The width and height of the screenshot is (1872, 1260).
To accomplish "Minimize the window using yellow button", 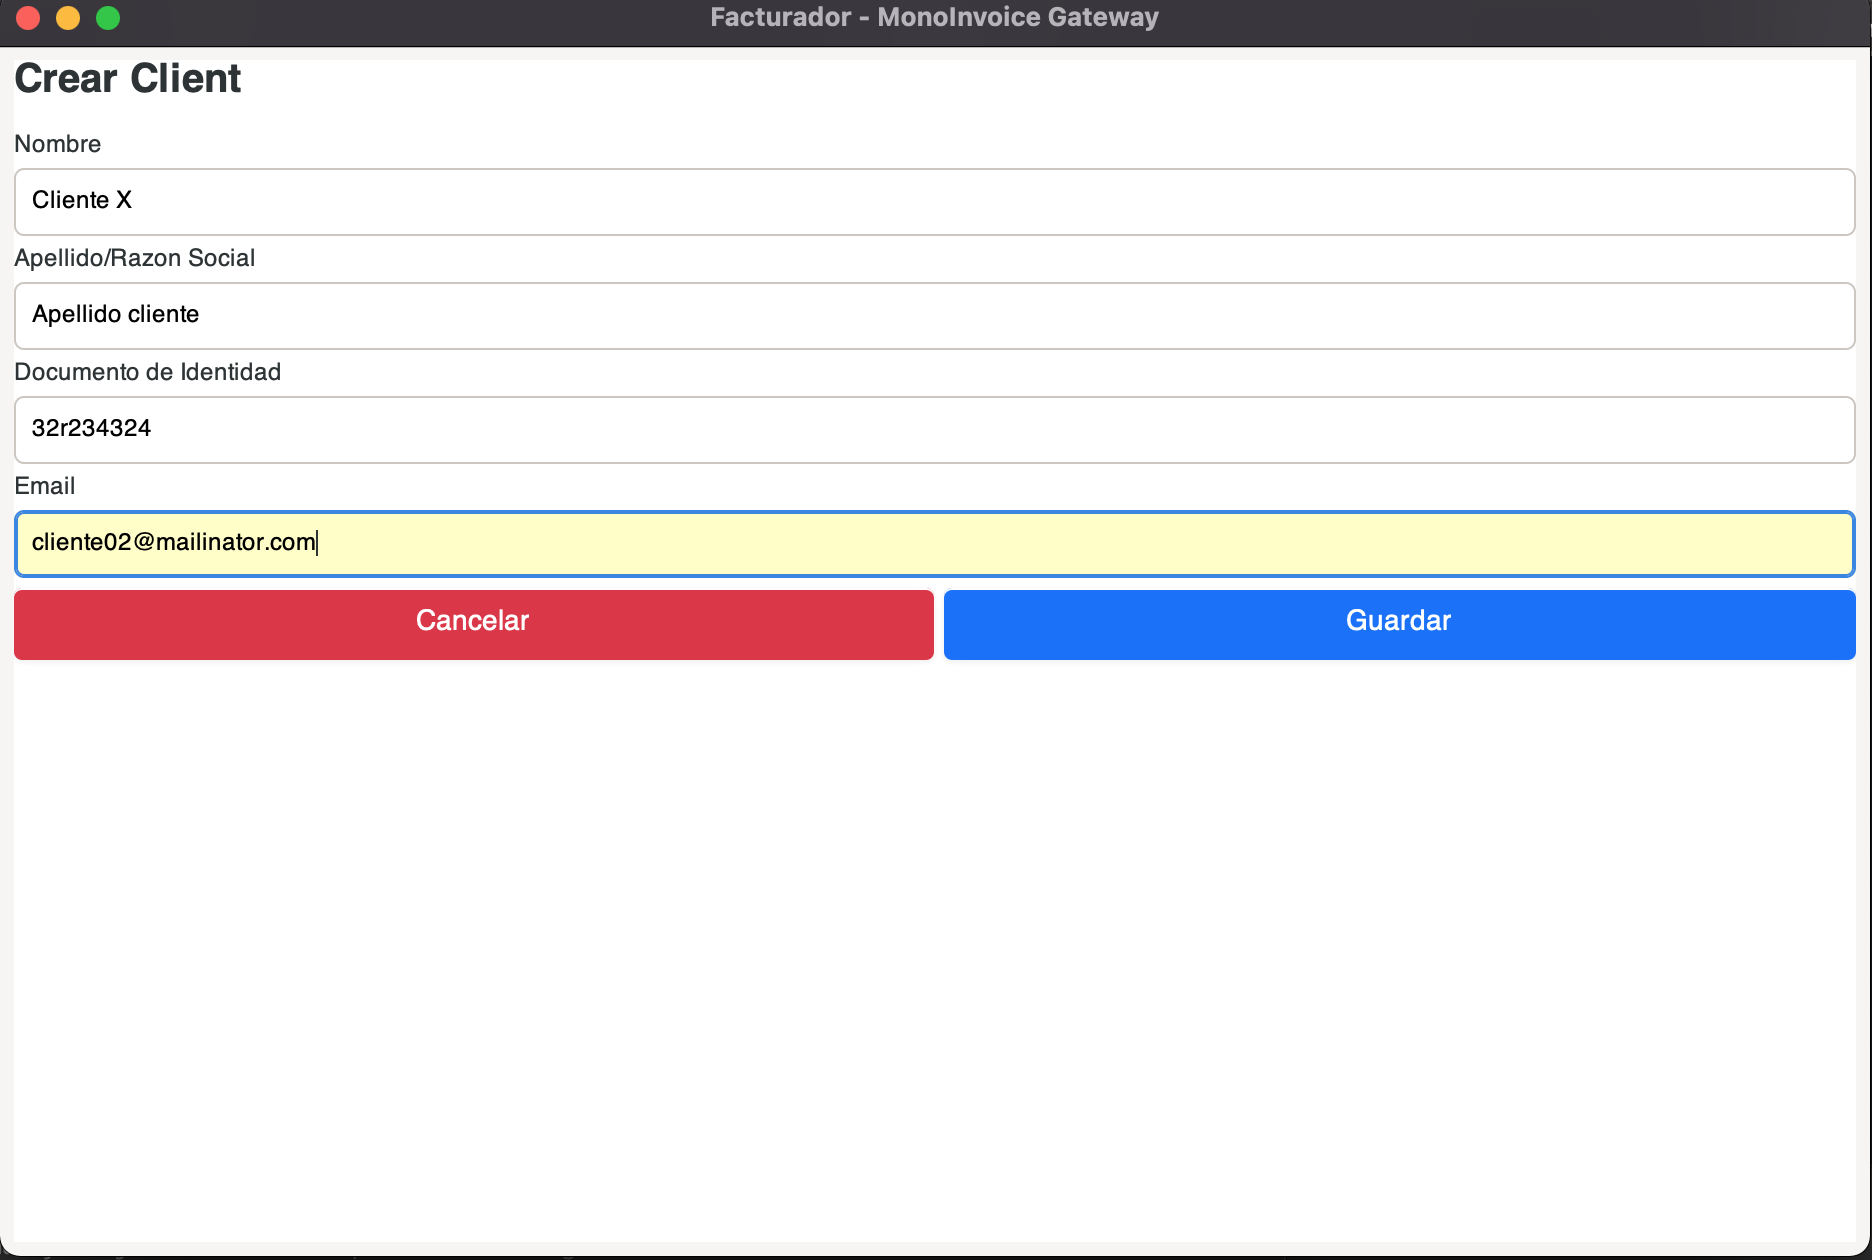I will (68, 18).
